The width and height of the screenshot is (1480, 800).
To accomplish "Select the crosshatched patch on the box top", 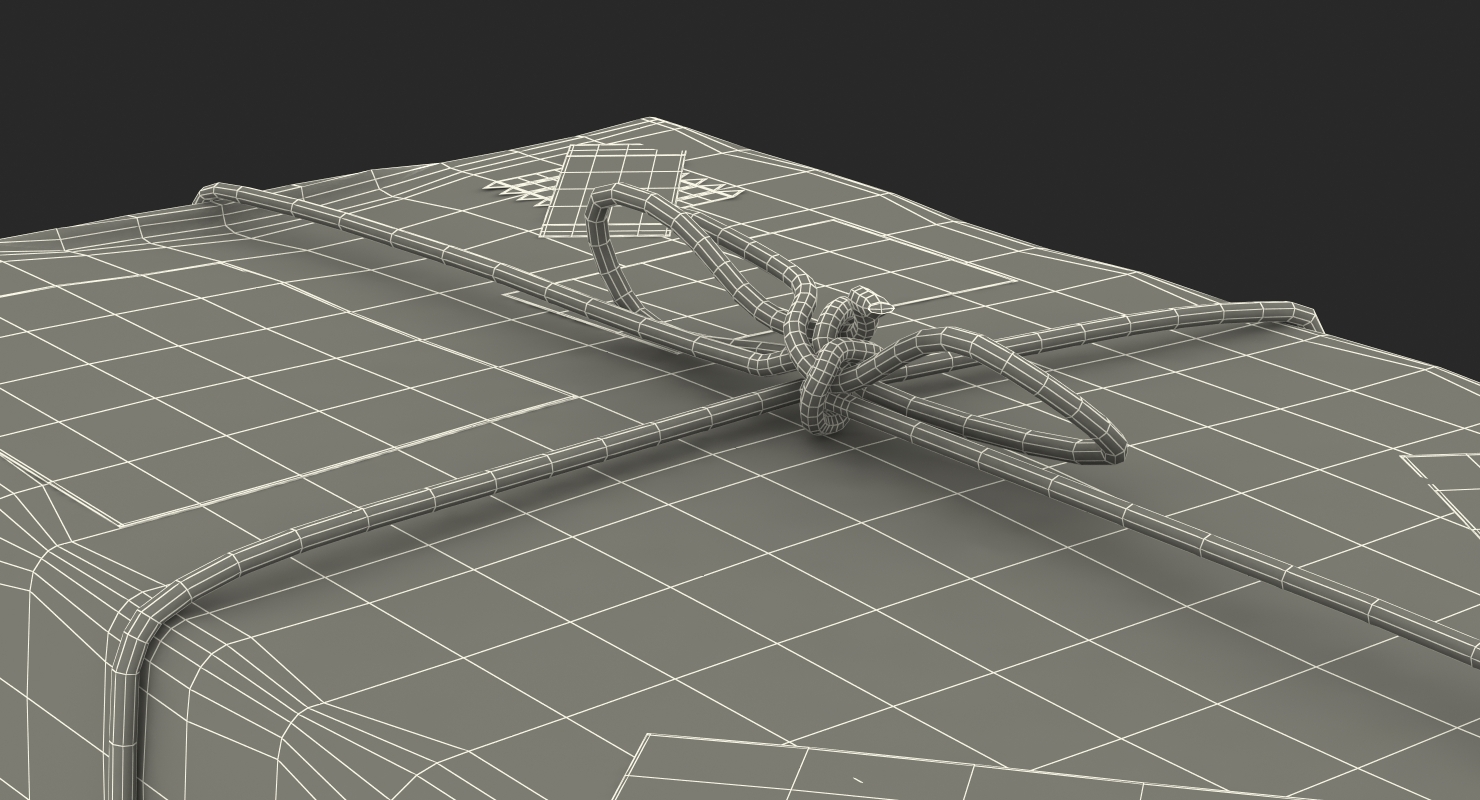I will (615, 190).
